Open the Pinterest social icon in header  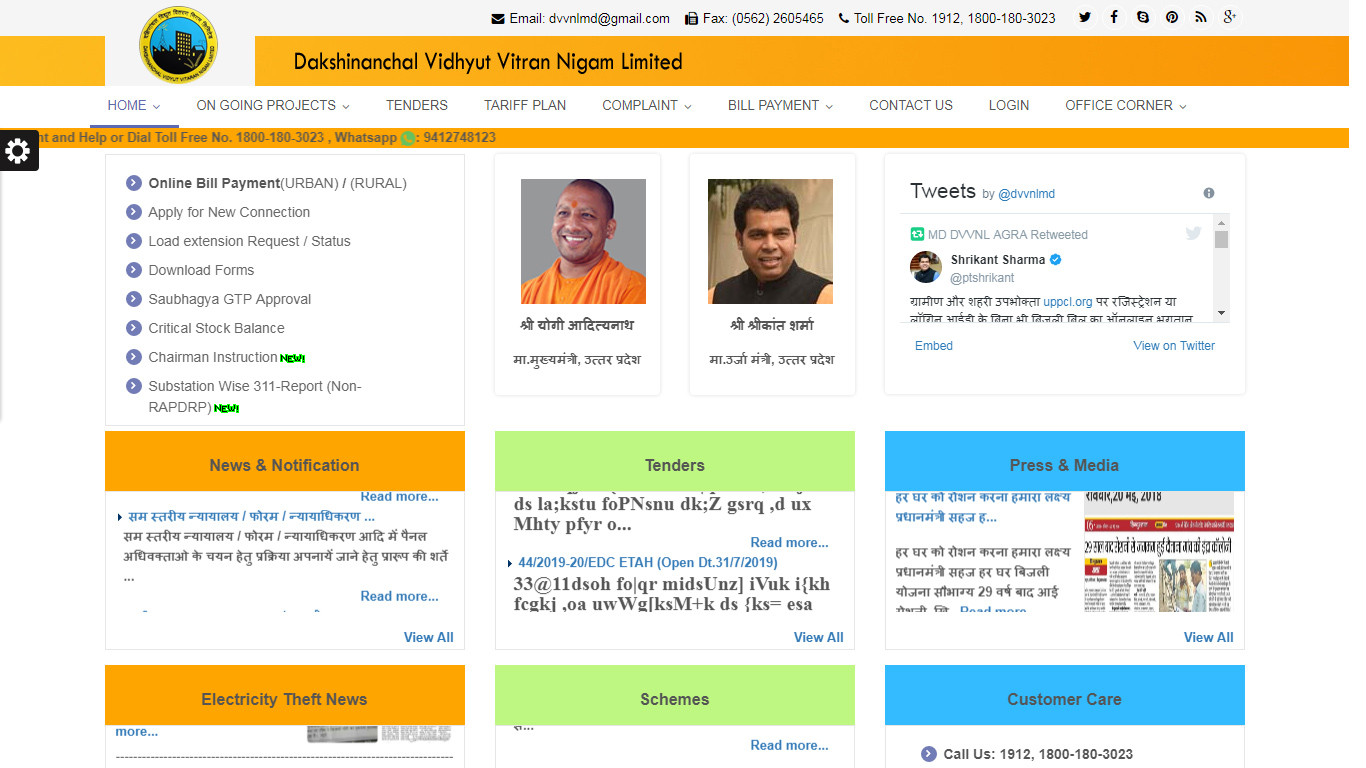(1172, 17)
